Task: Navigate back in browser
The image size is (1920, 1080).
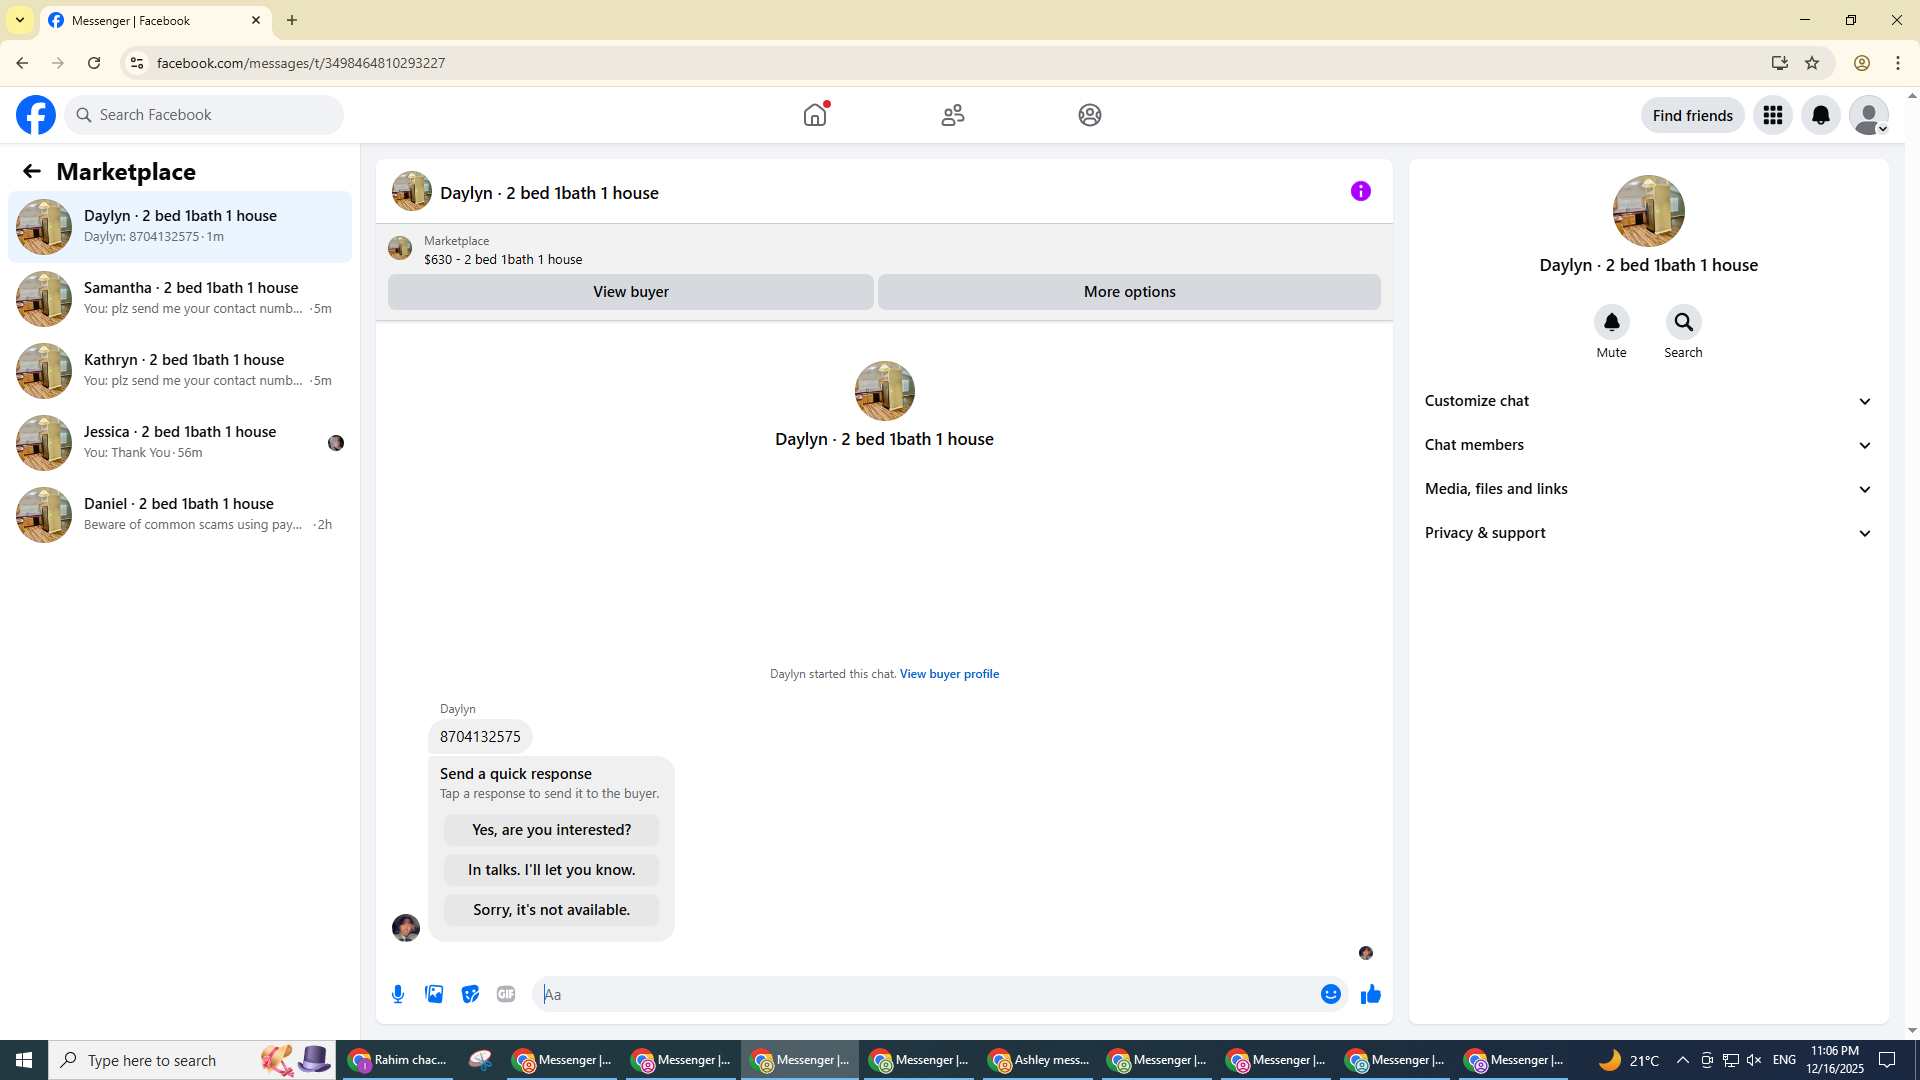Action: pyautogui.click(x=22, y=63)
